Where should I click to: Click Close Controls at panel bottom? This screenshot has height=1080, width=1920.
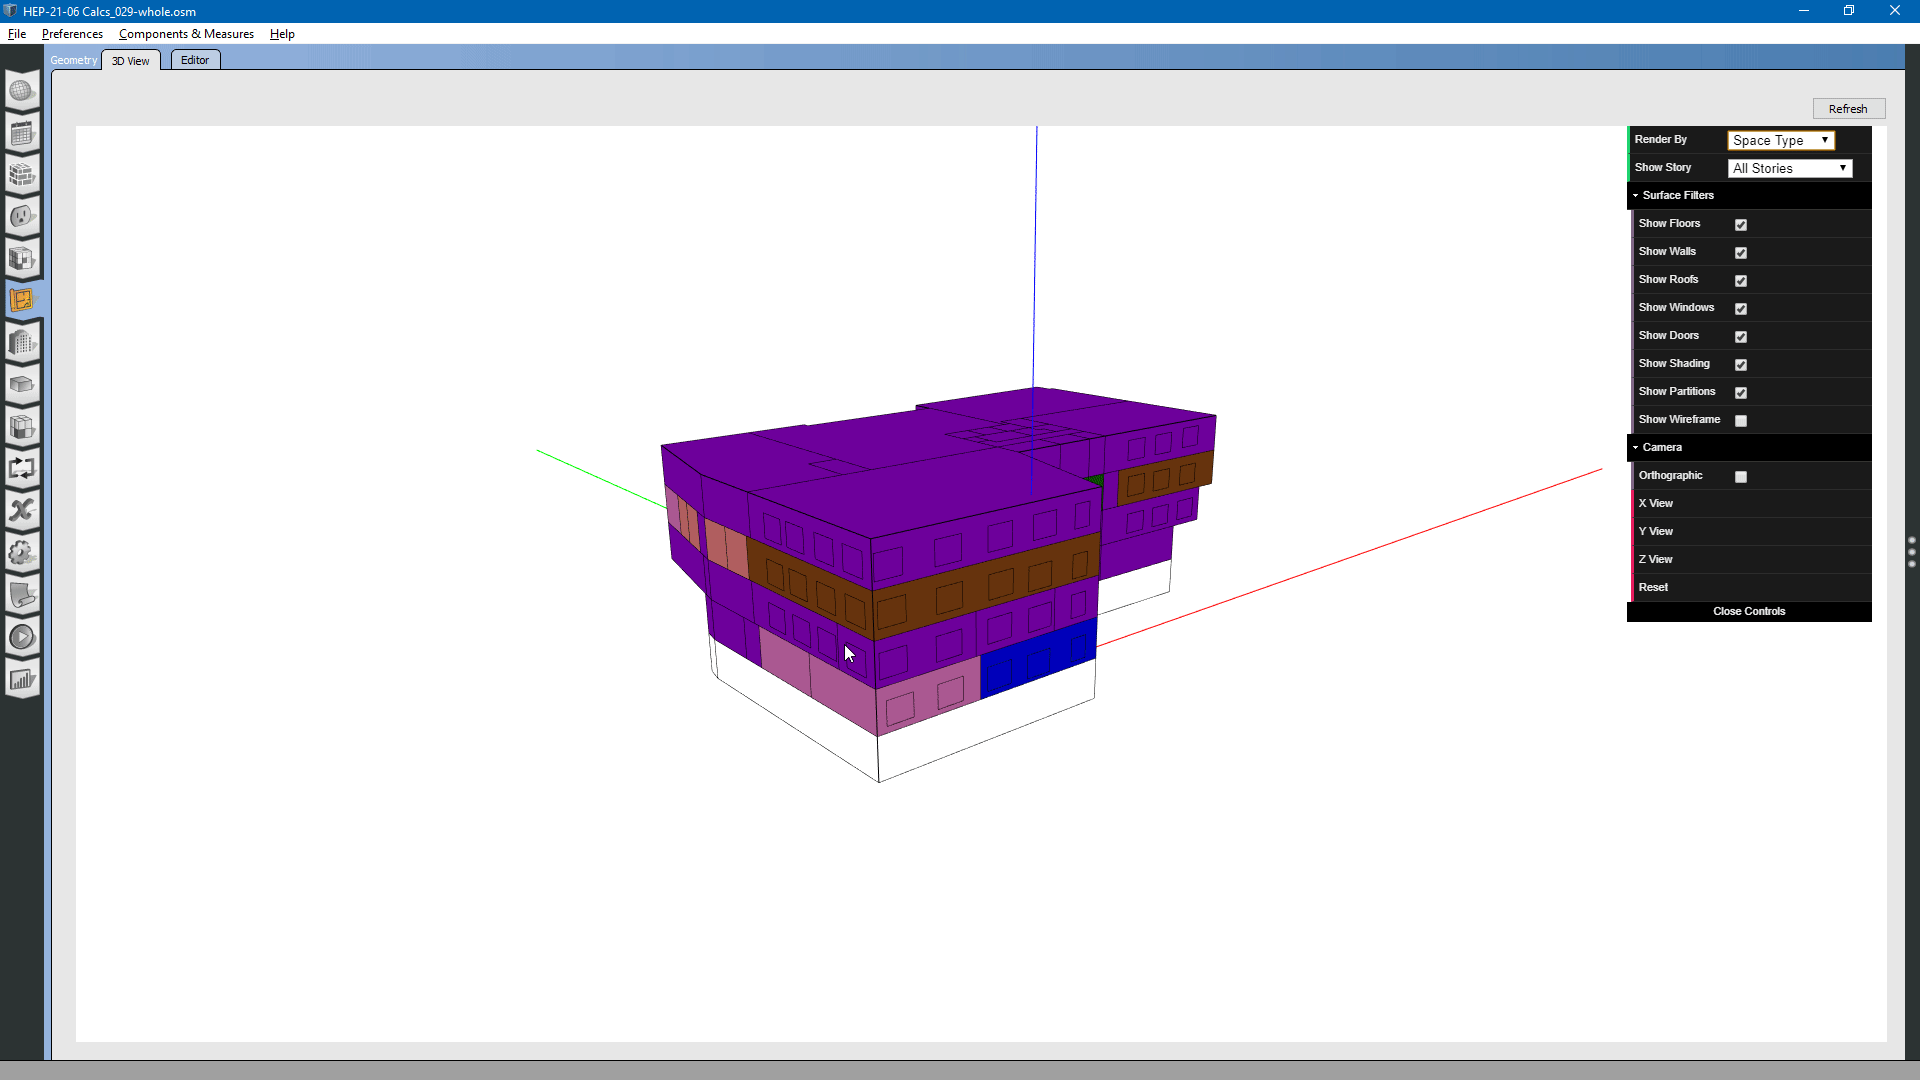click(1748, 611)
